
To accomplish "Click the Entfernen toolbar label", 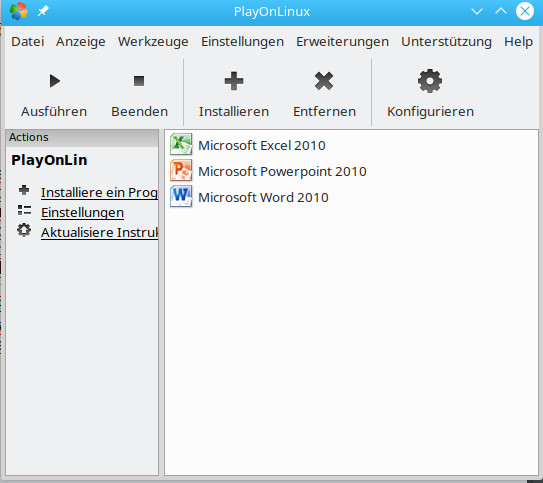I will pos(324,111).
